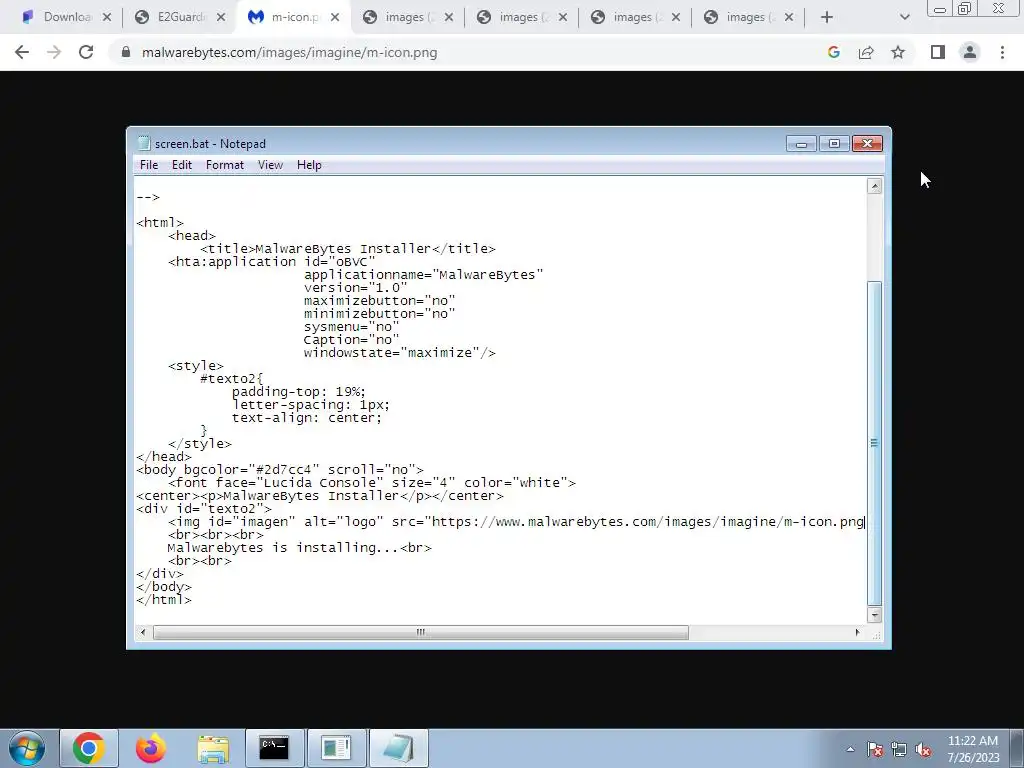Reload the current page
Screen dimensions: 1024x768
(x=86, y=52)
